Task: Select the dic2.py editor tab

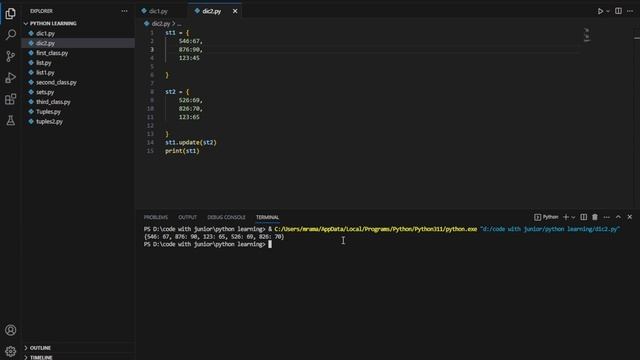Action: coord(211,11)
